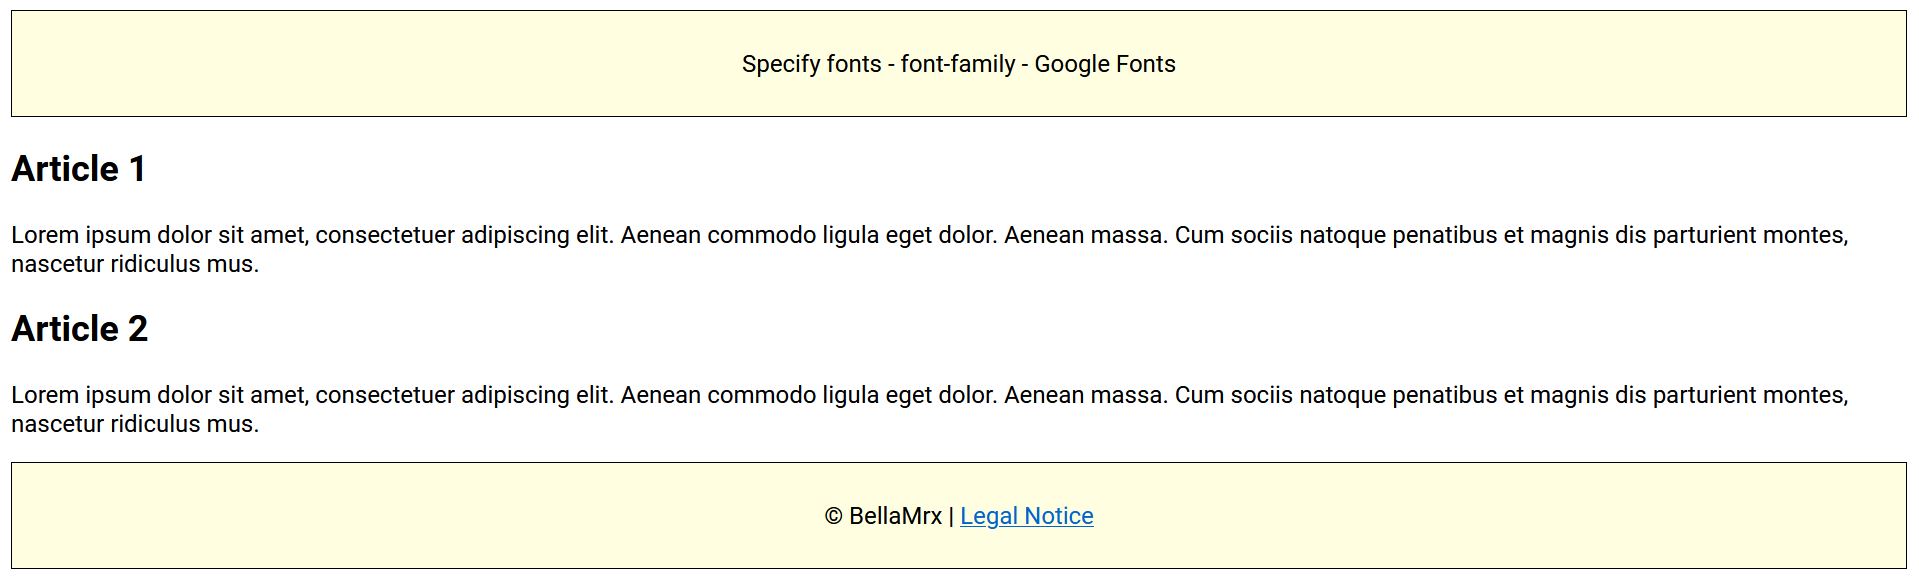Click "Google Fonts" in the header banner
The height and width of the screenshot is (584, 1919).
pyautogui.click(x=1104, y=64)
